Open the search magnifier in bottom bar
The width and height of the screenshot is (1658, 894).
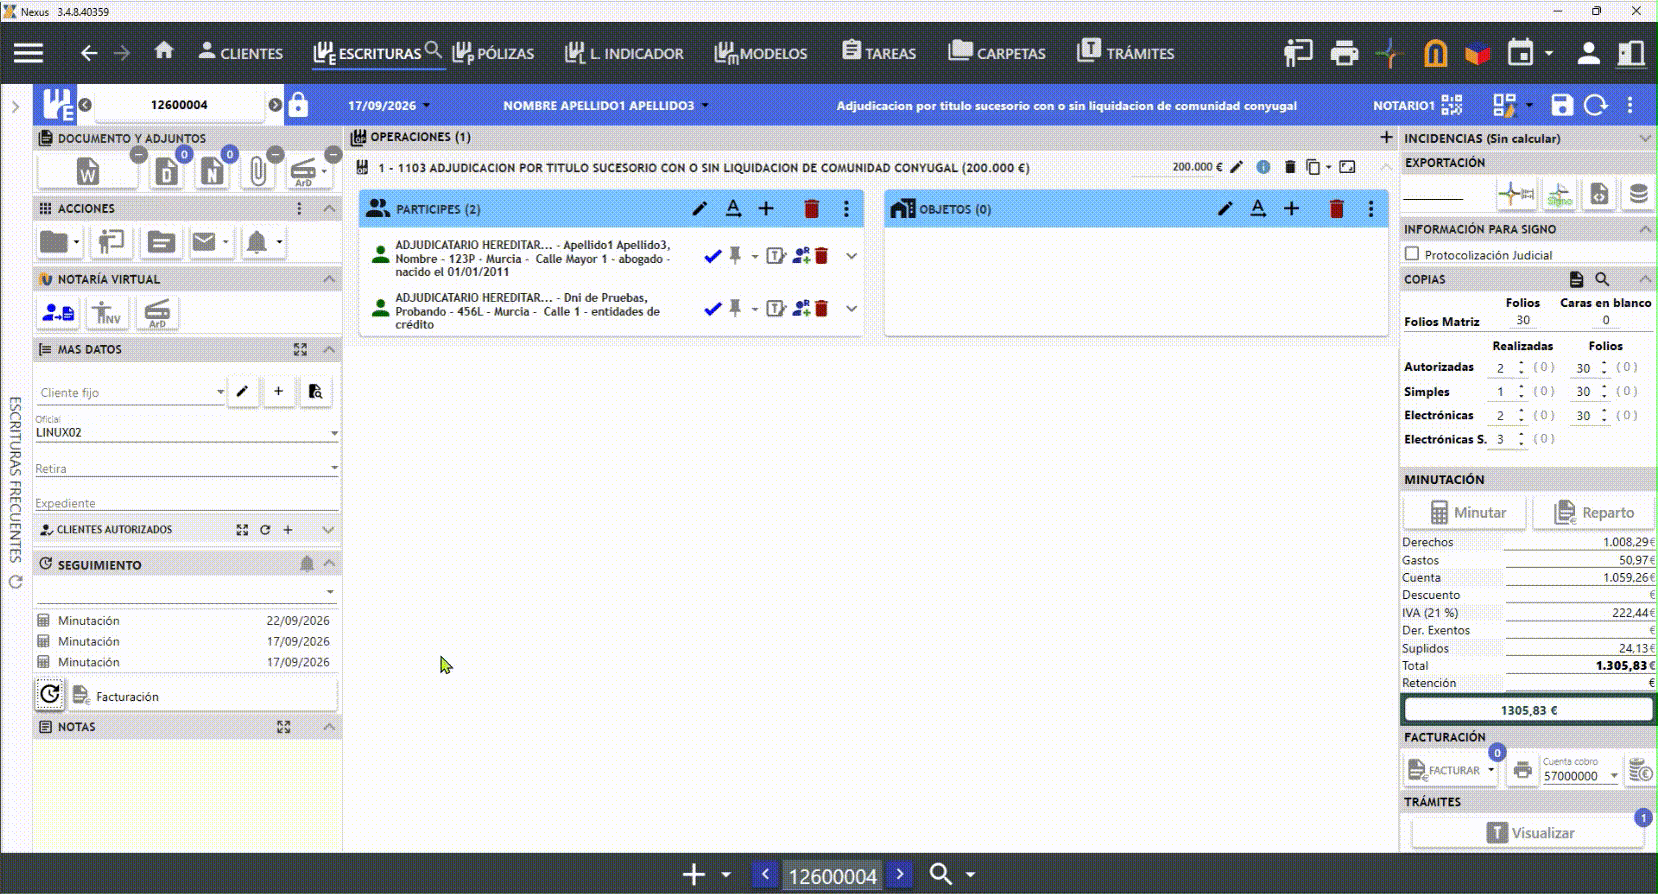(x=940, y=875)
